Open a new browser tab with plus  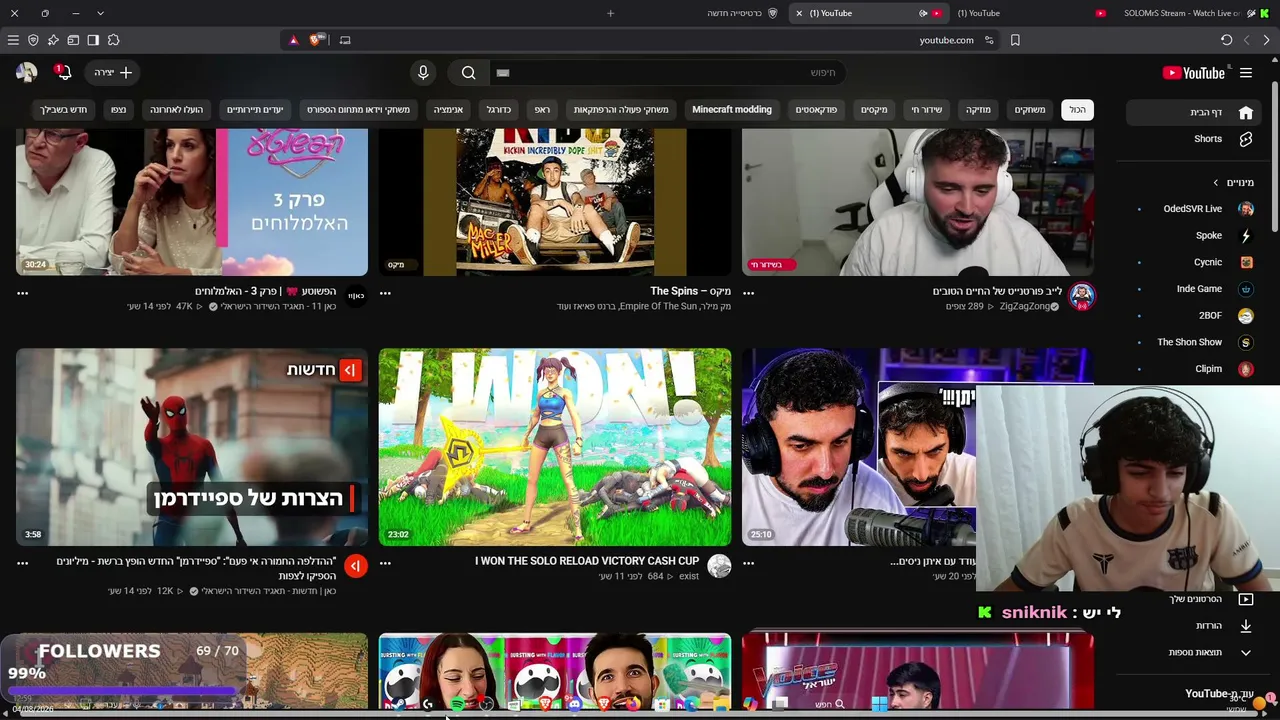[x=610, y=13]
